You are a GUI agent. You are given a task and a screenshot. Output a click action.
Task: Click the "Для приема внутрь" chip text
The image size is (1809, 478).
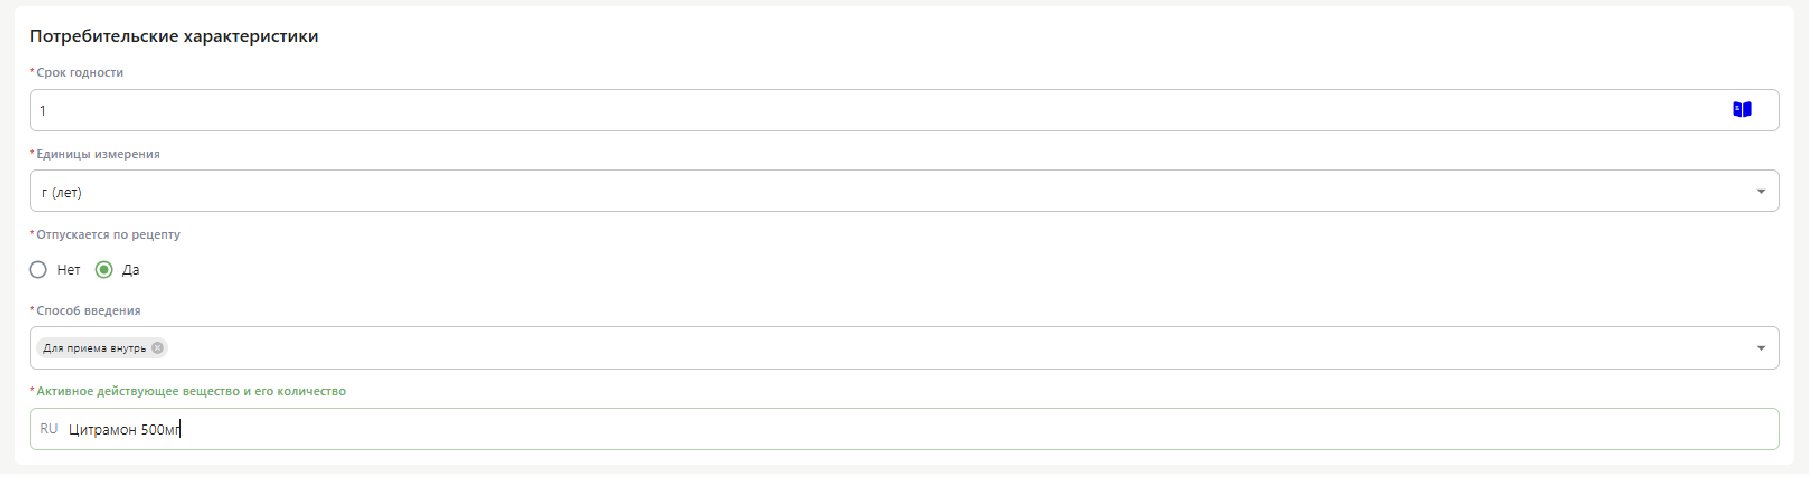[94, 348]
